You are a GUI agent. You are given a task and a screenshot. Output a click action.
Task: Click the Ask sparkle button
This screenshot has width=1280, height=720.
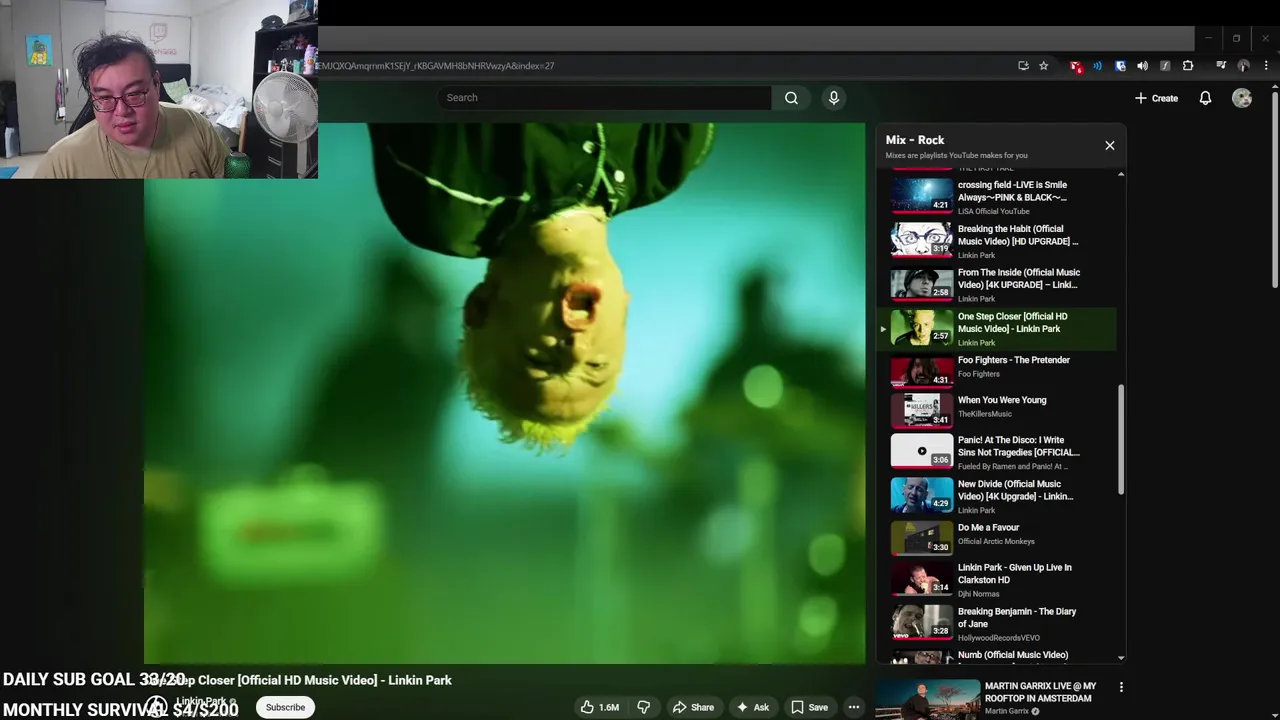pyautogui.click(x=752, y=707)
